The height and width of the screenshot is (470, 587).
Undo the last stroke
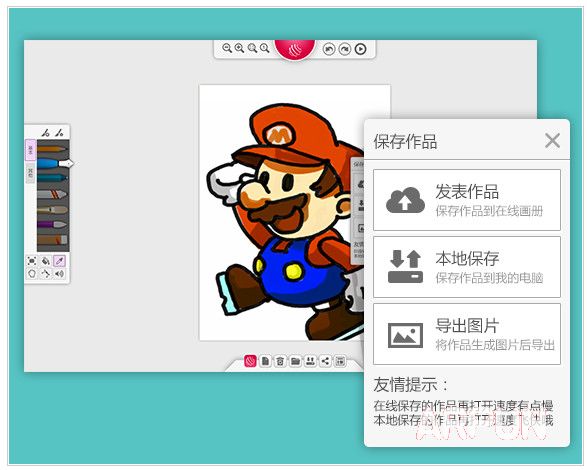pos(329,49)
